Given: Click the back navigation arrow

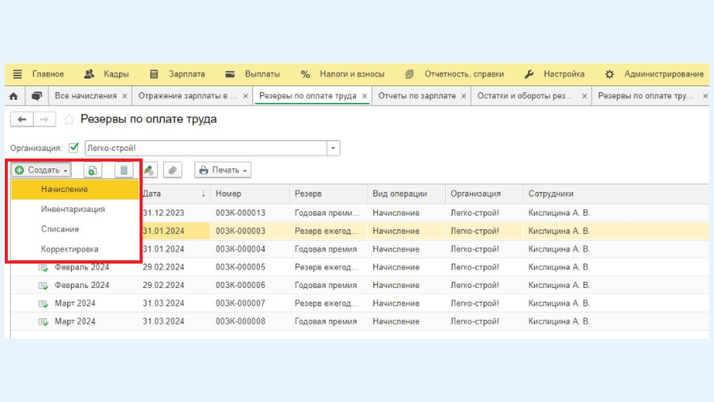Looking at the screenshot, I should 22,120.
